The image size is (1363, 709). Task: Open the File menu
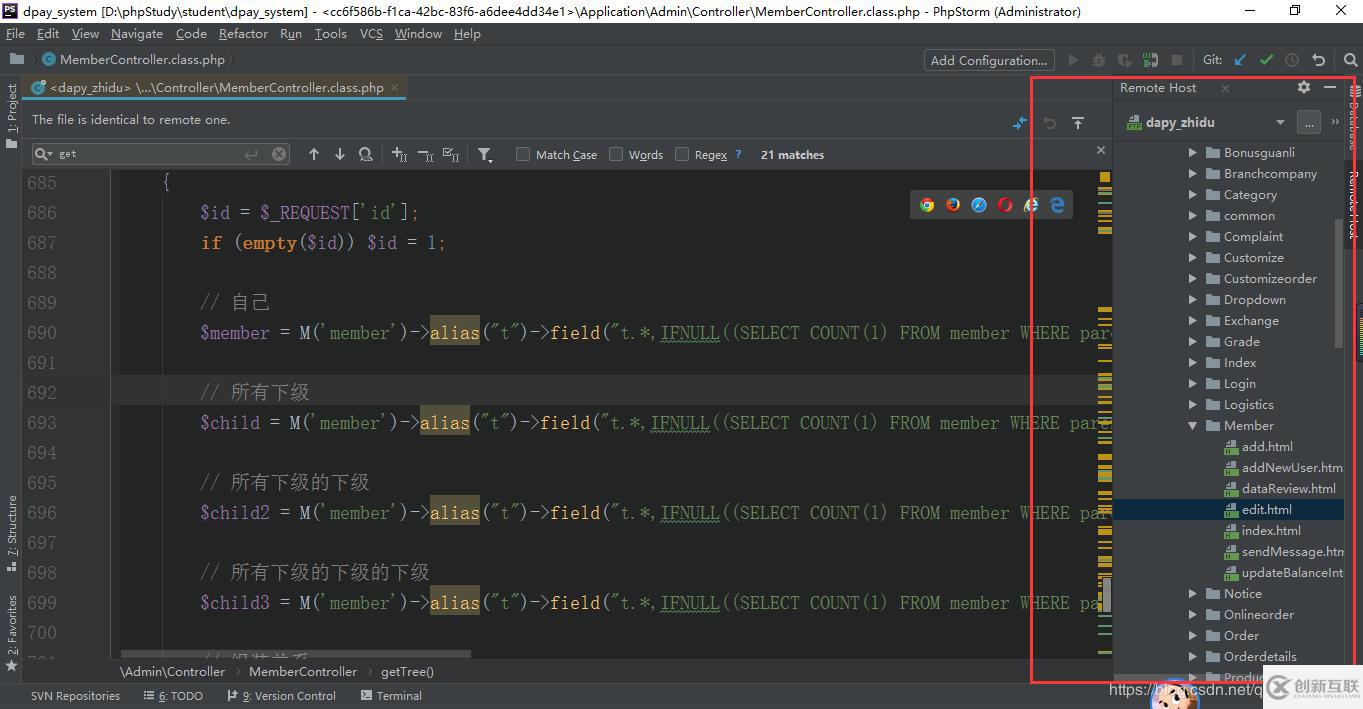pyautogui.click(x=15, y=33)
